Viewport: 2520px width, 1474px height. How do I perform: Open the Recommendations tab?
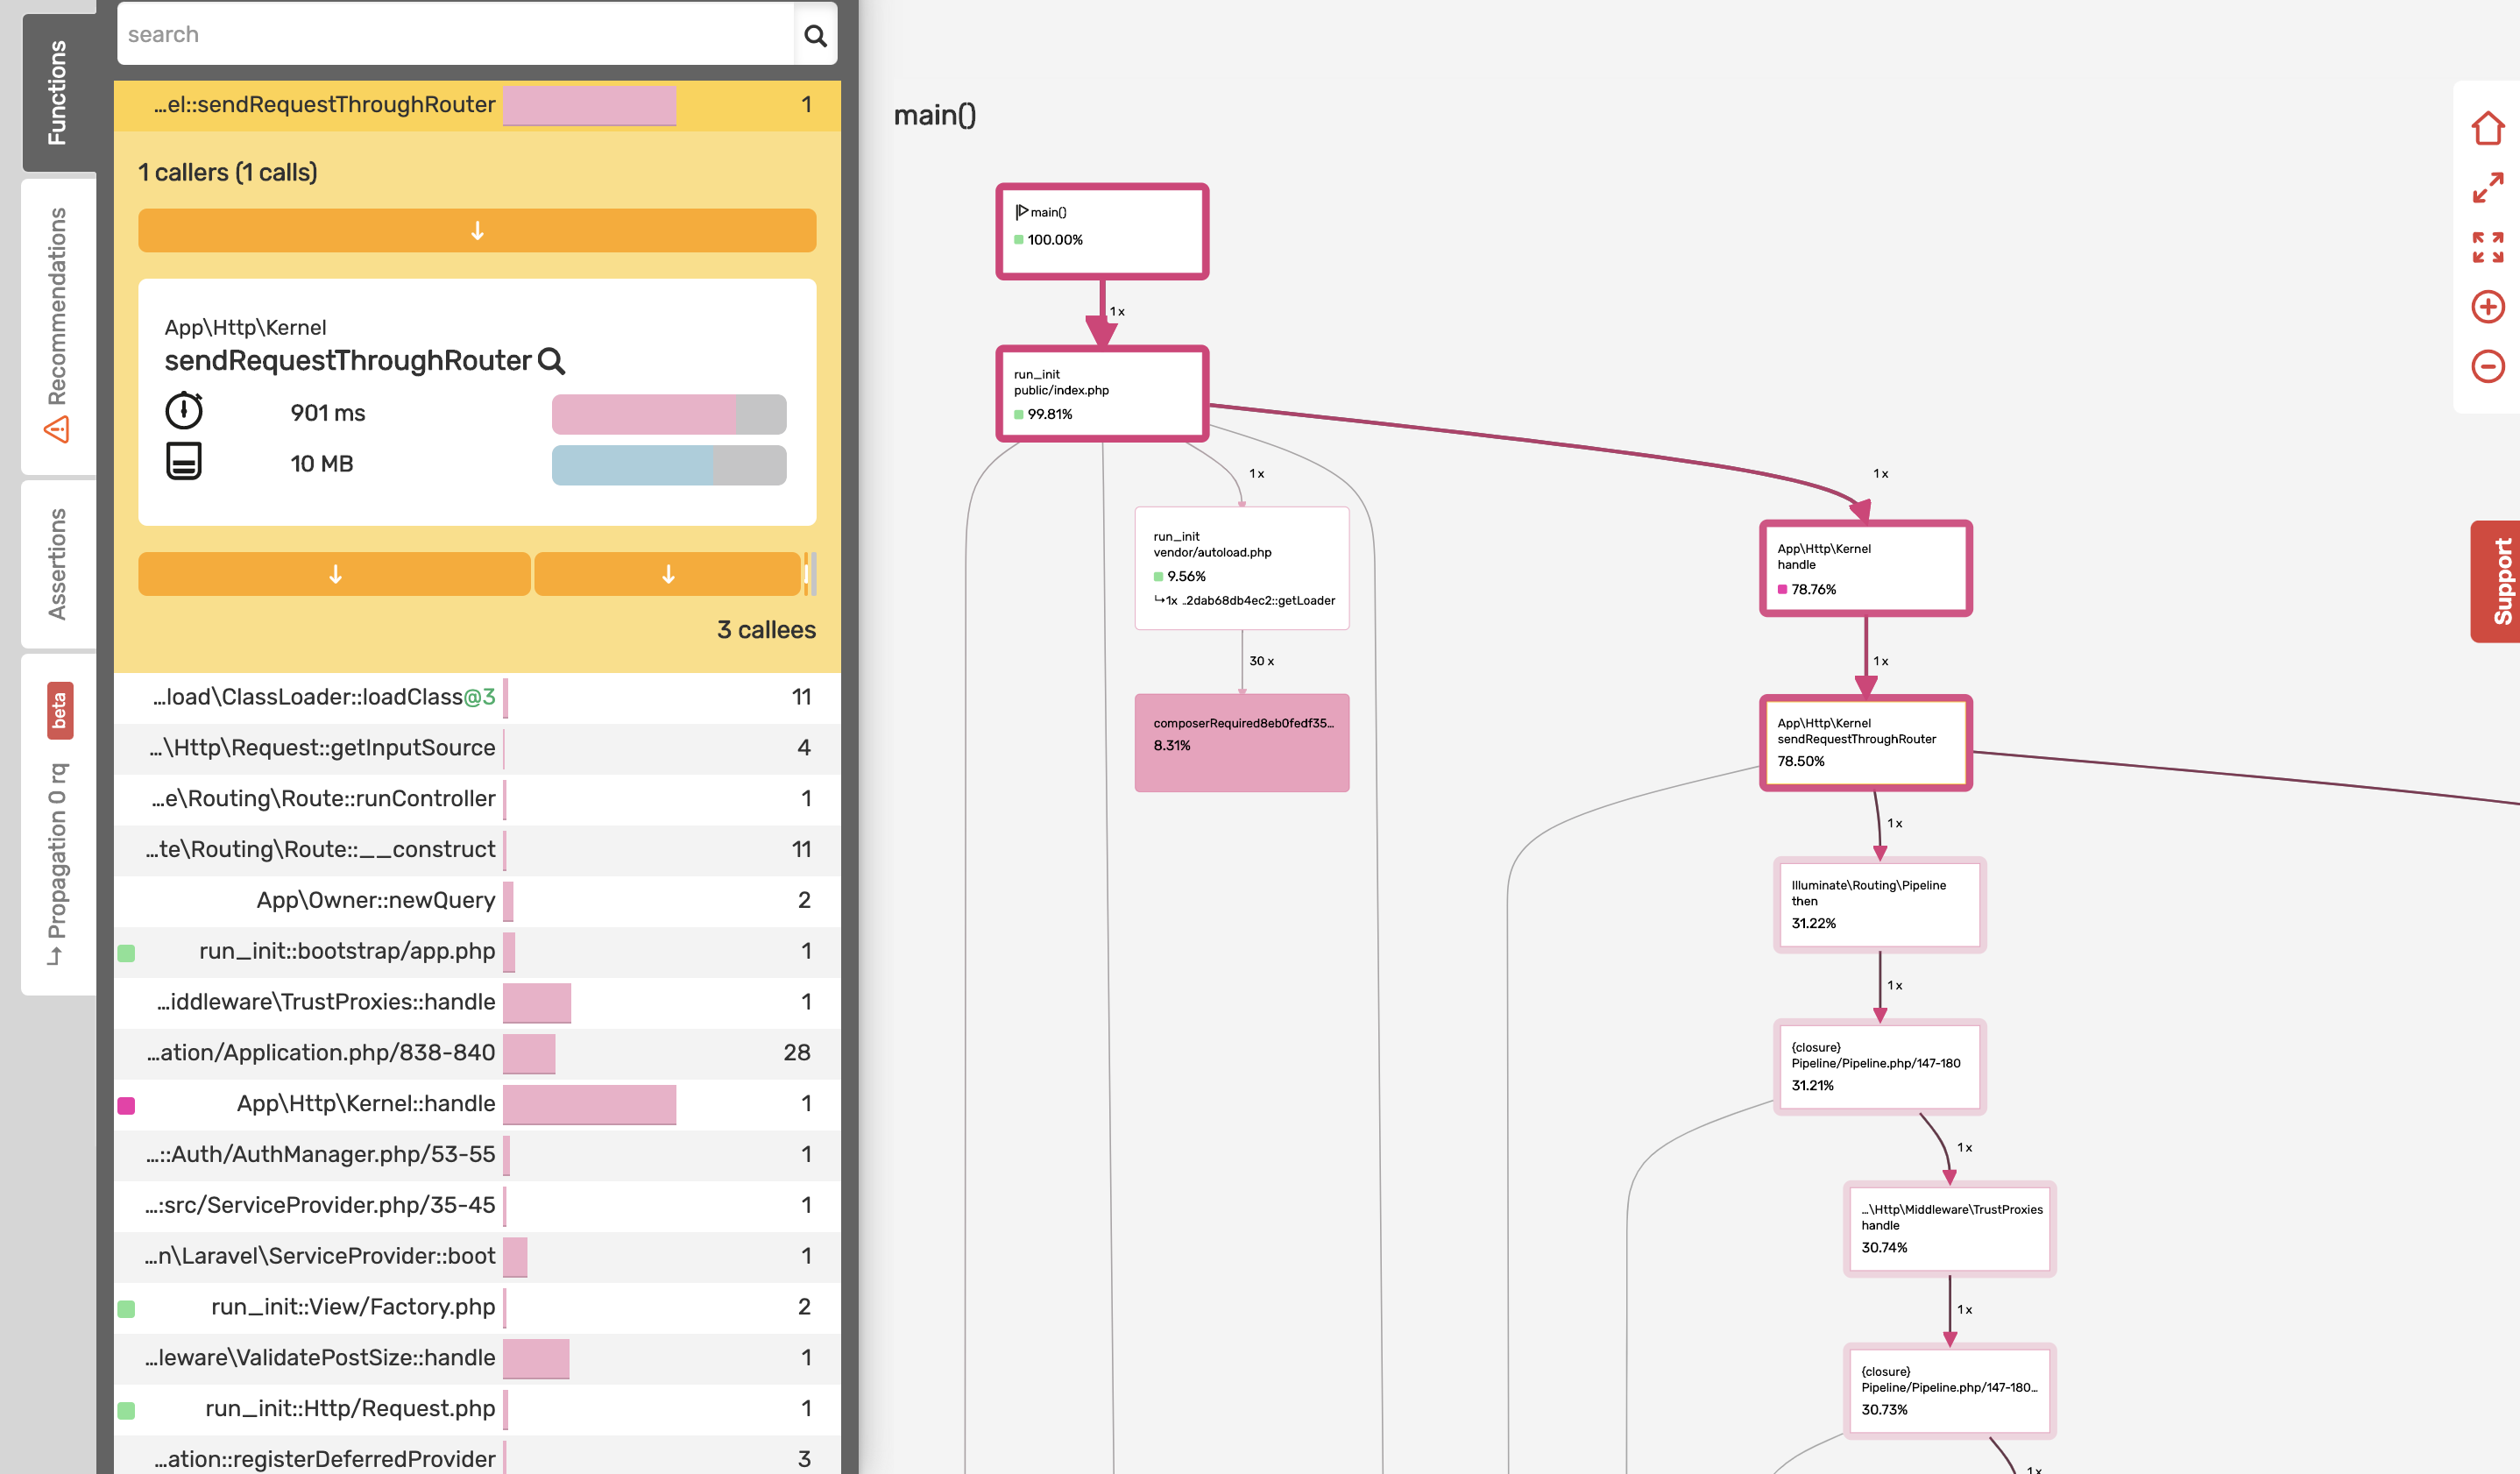coord(58,325)
